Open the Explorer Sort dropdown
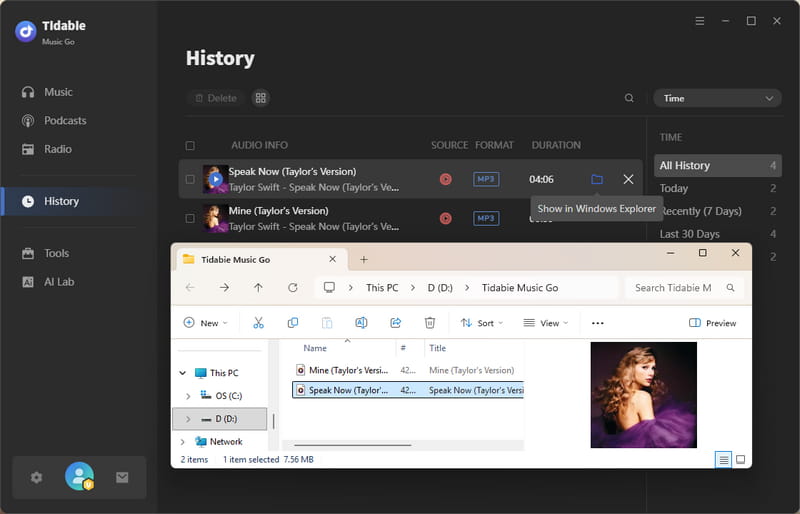This screenshot has height=514, width=800. [482, 323]
